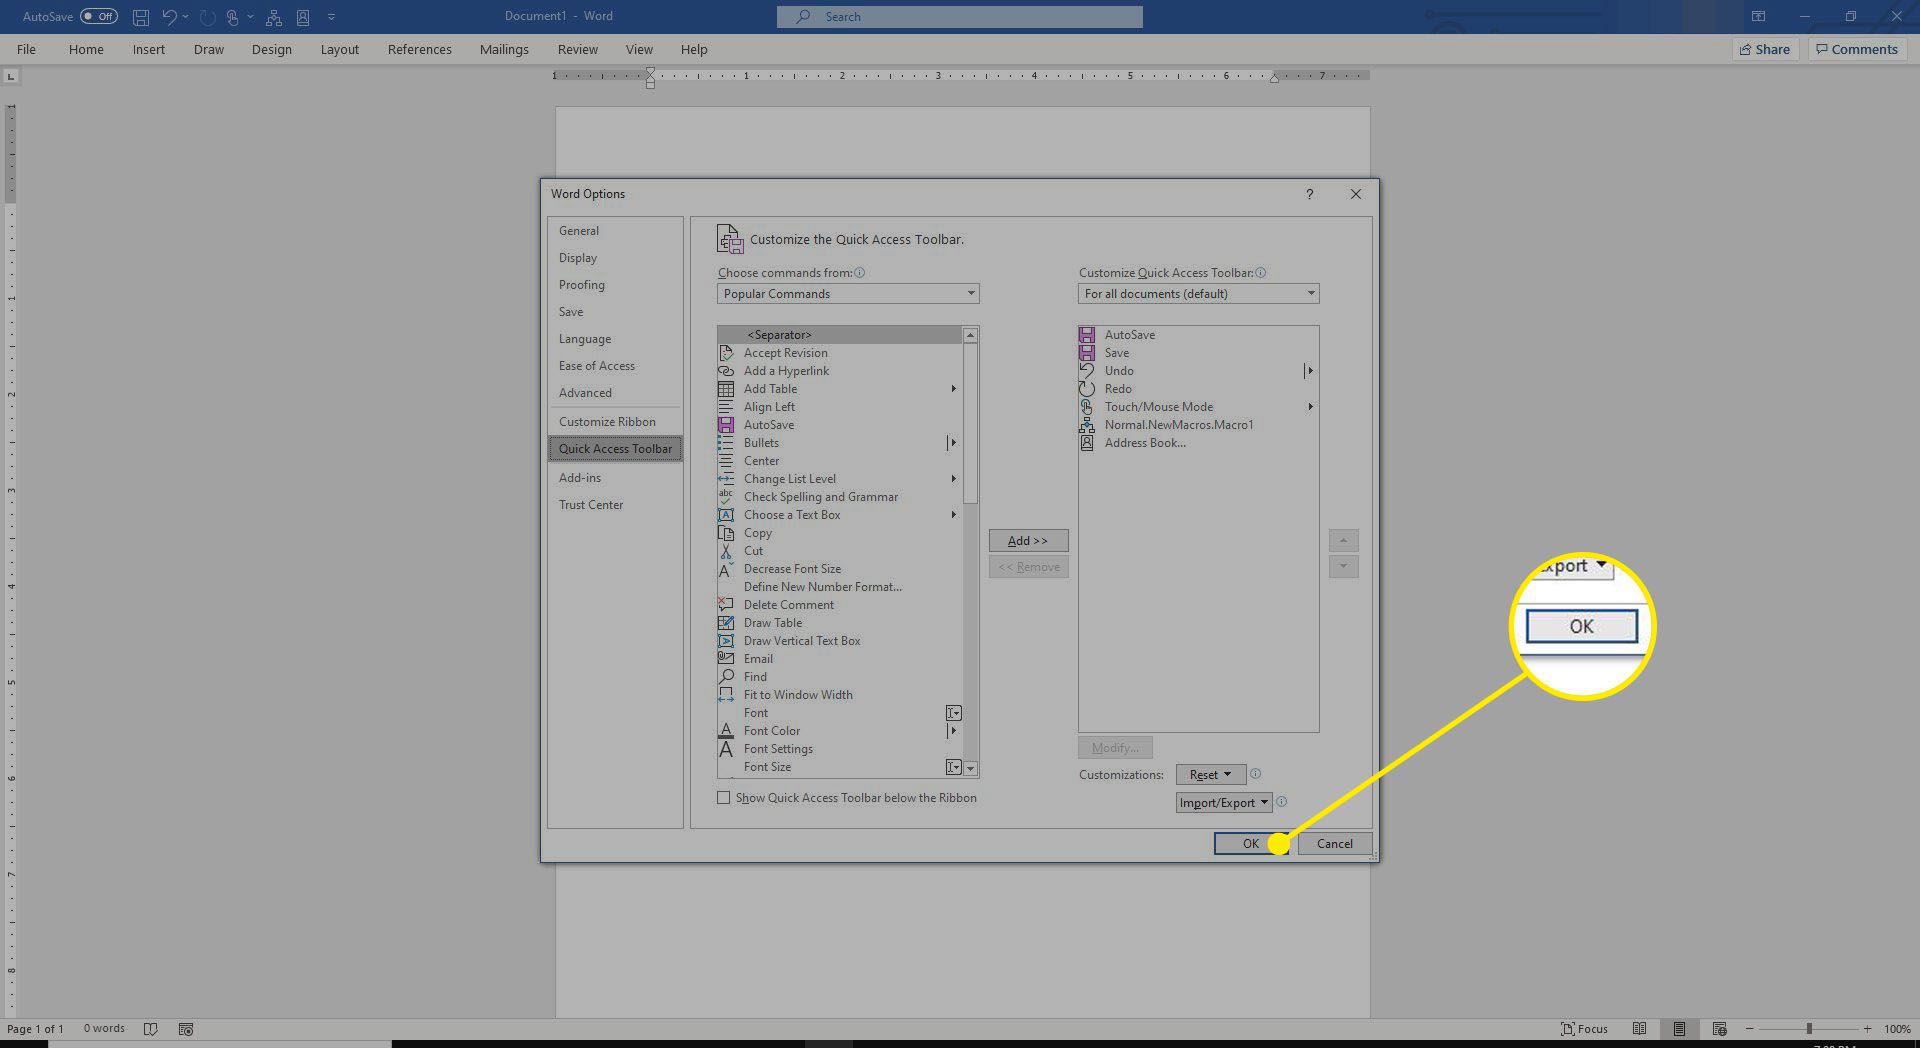
Task: Click the Zoom In plus button
Action: pos(1867,1029)
